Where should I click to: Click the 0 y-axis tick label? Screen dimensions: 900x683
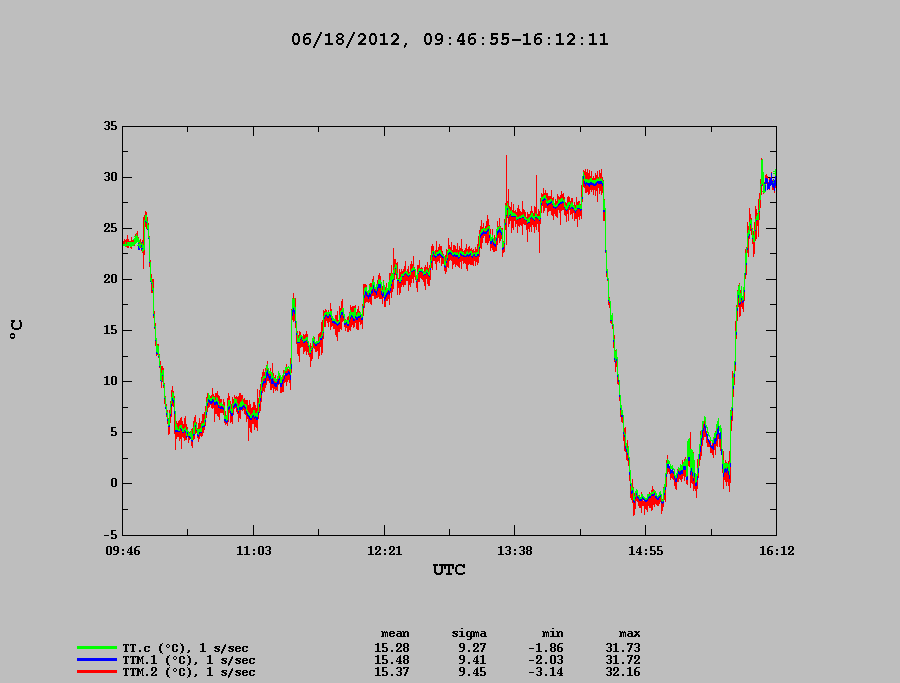point(114,483)
